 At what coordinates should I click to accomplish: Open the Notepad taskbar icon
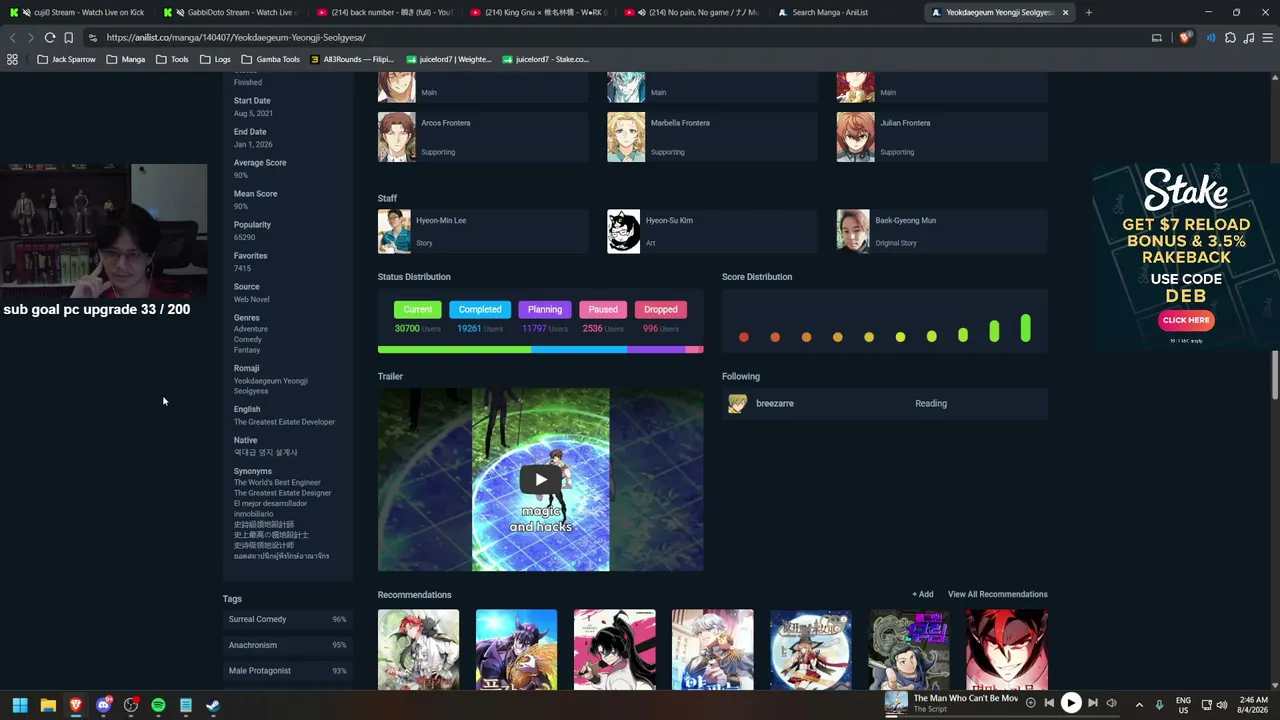(186, 705)
